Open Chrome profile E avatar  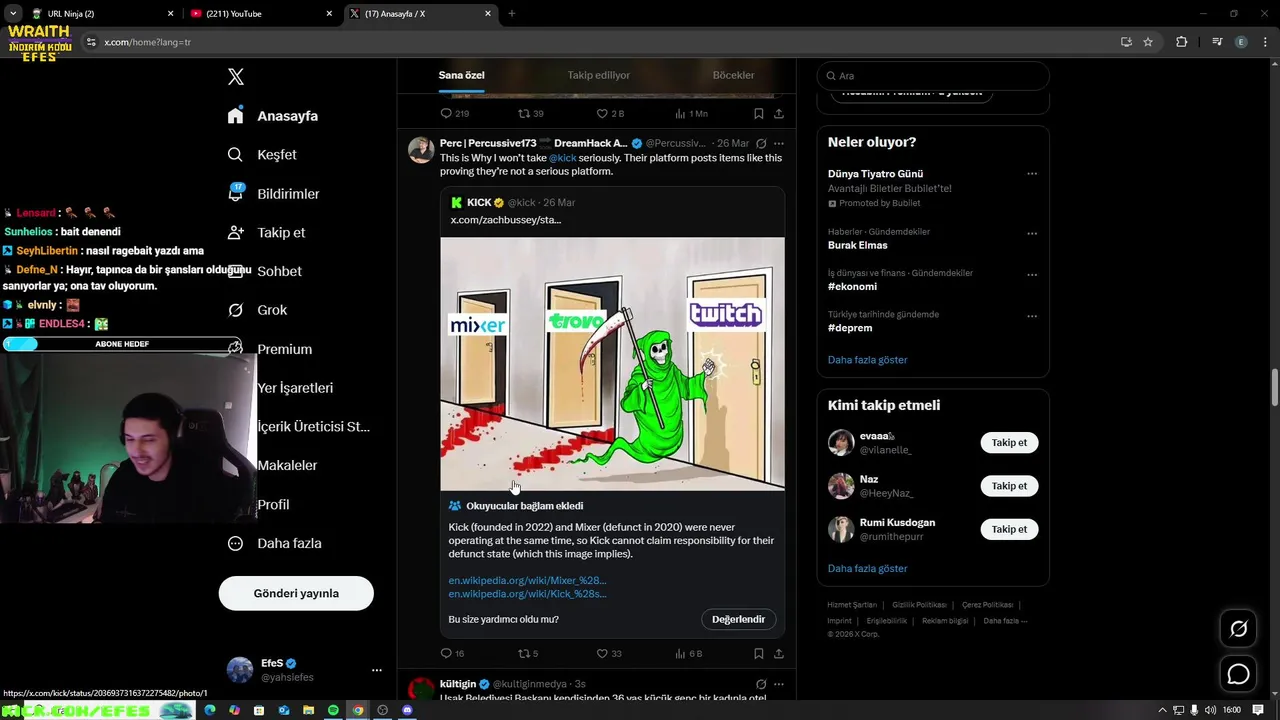coord(1241,42)
